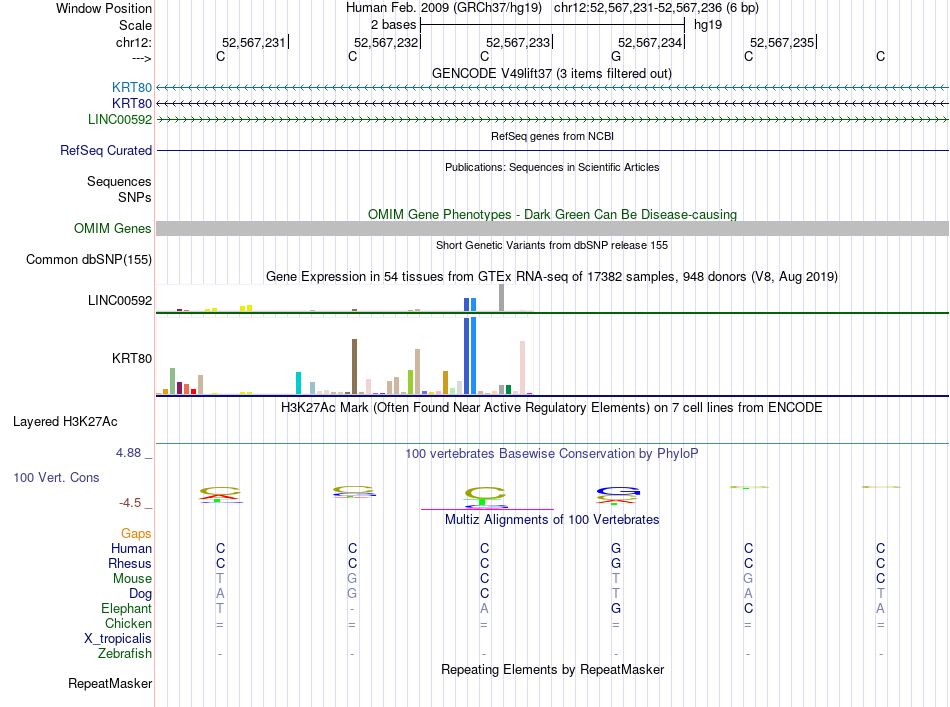Click the cyan KRT80 expression bar
Image resolution: width=950 pixels, height=707 pixels.
point(298,383)
